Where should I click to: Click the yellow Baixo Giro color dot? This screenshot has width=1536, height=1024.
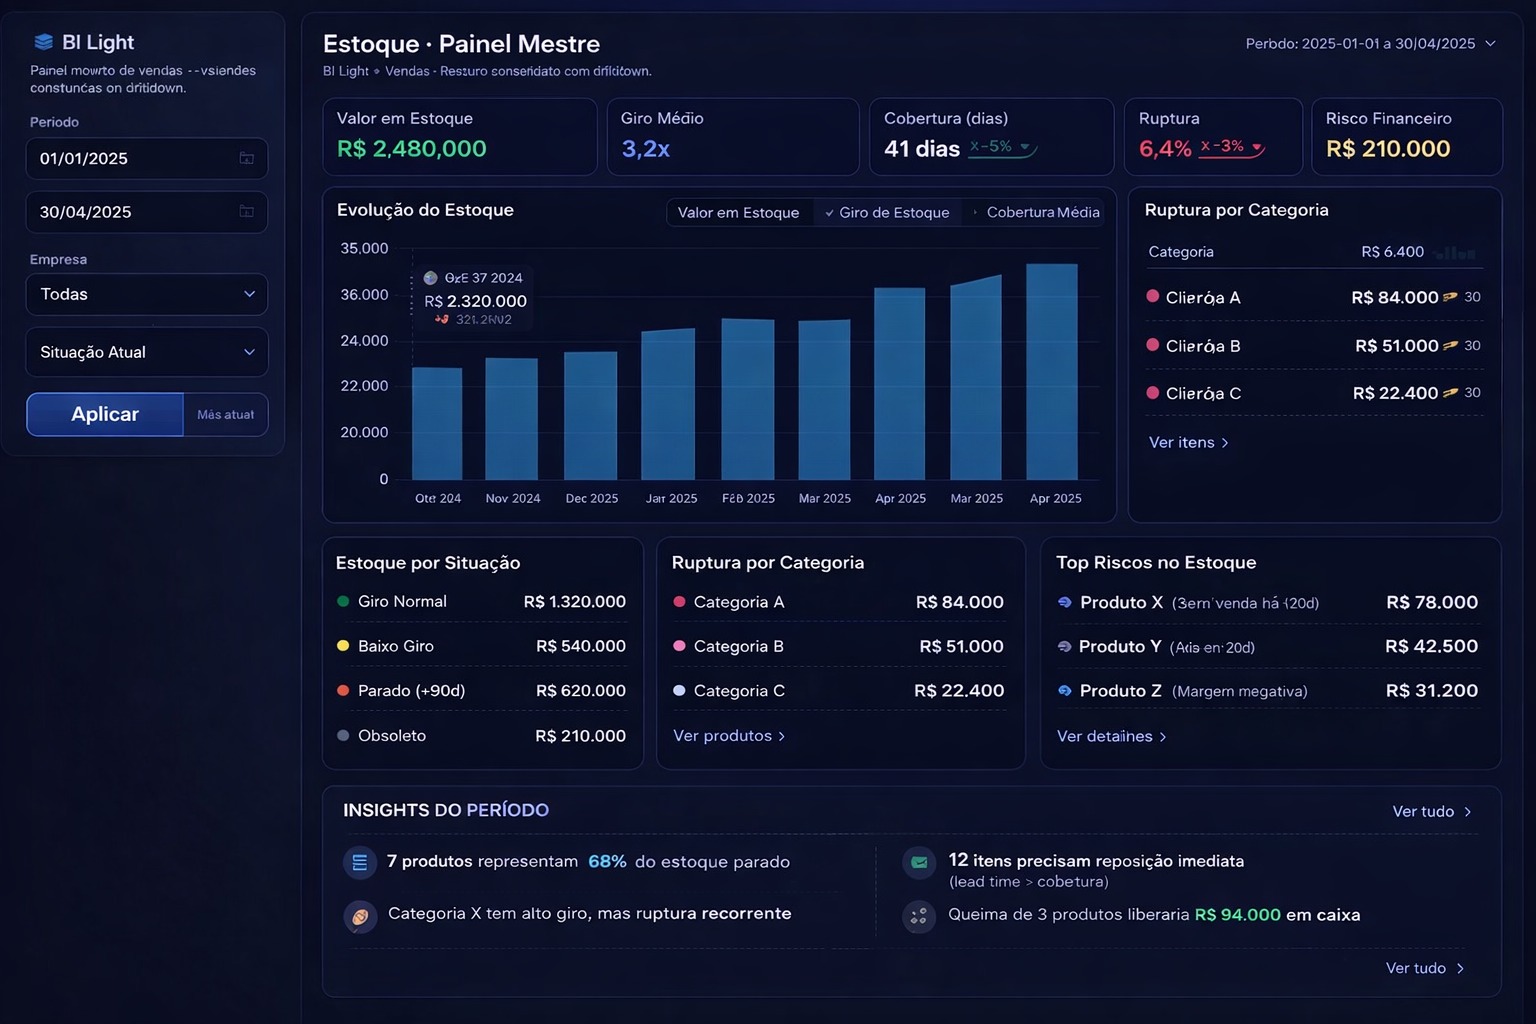pos(343,646)
